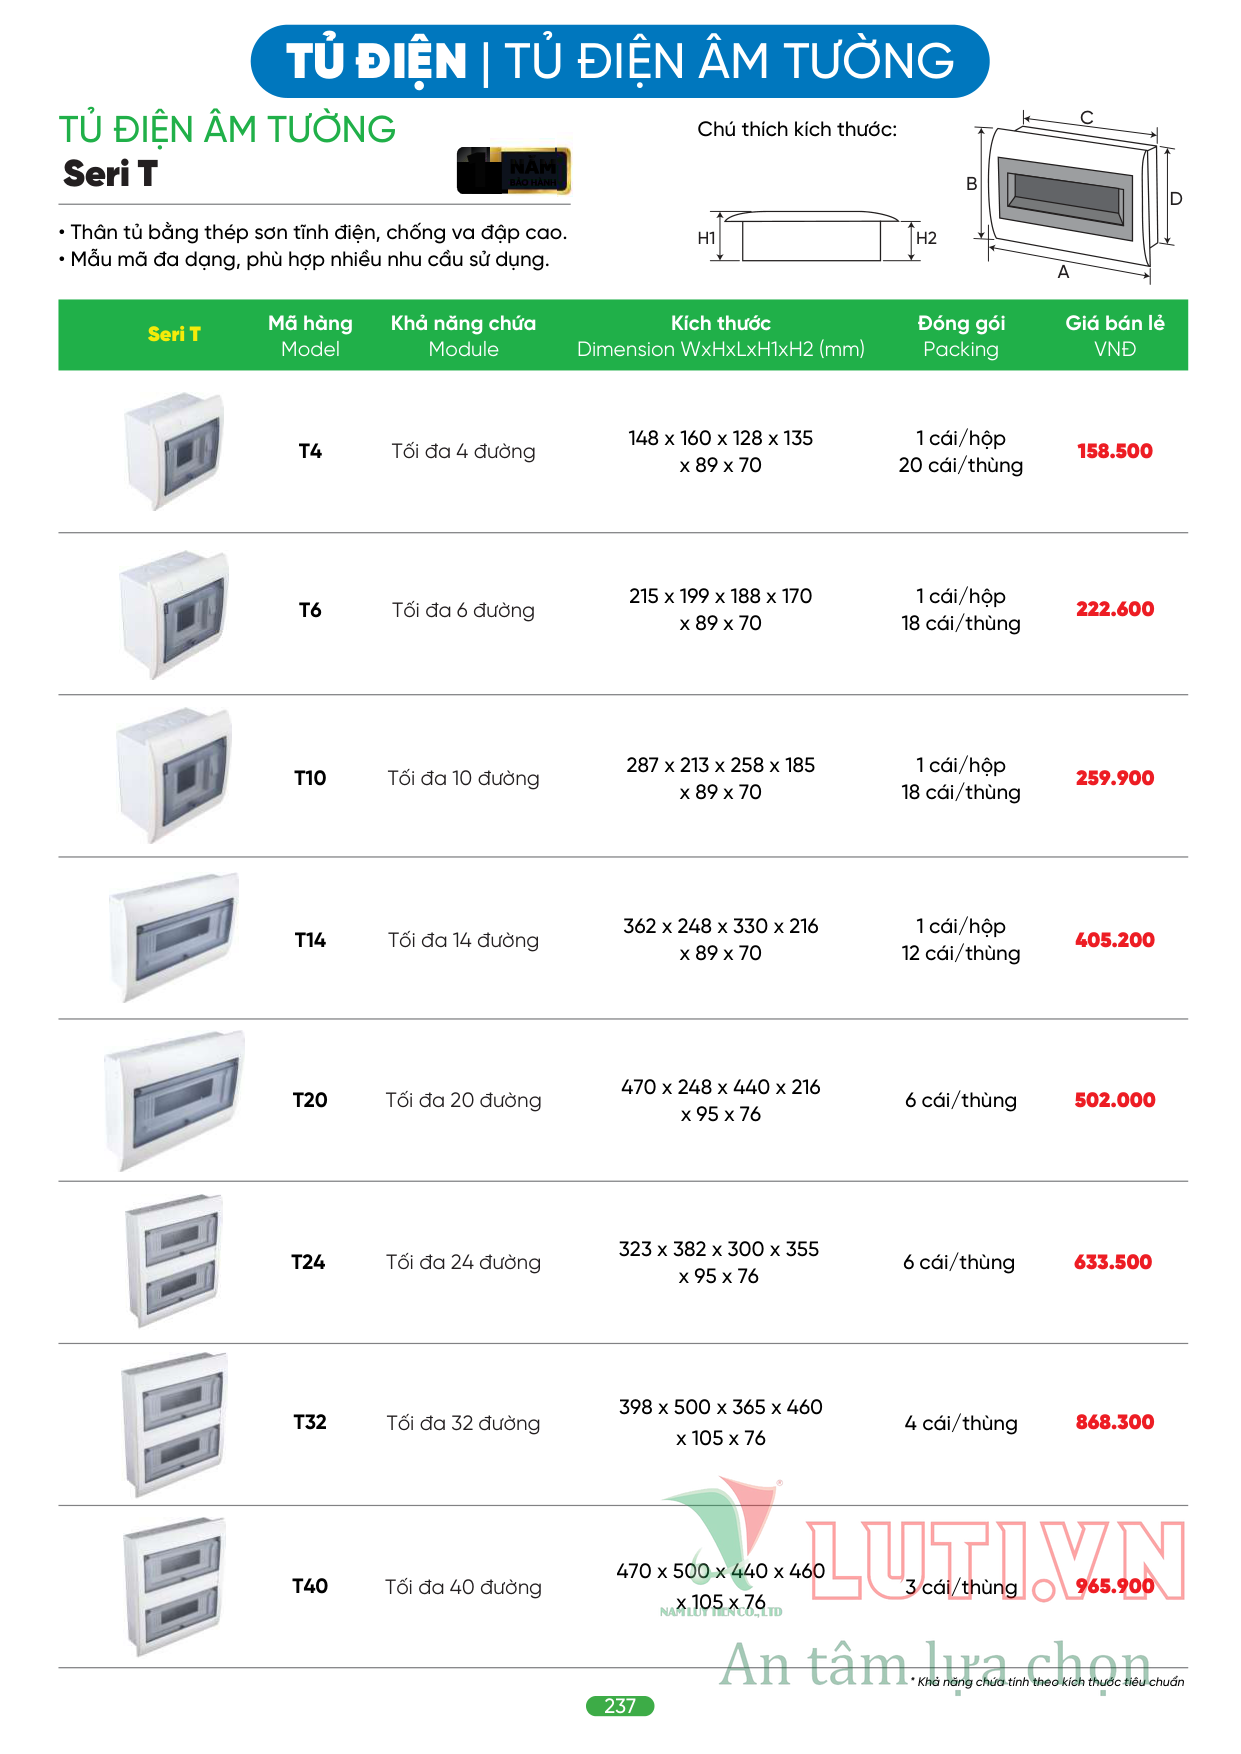
Task: Click the T40 cabinet product image
Action: 174,1587
